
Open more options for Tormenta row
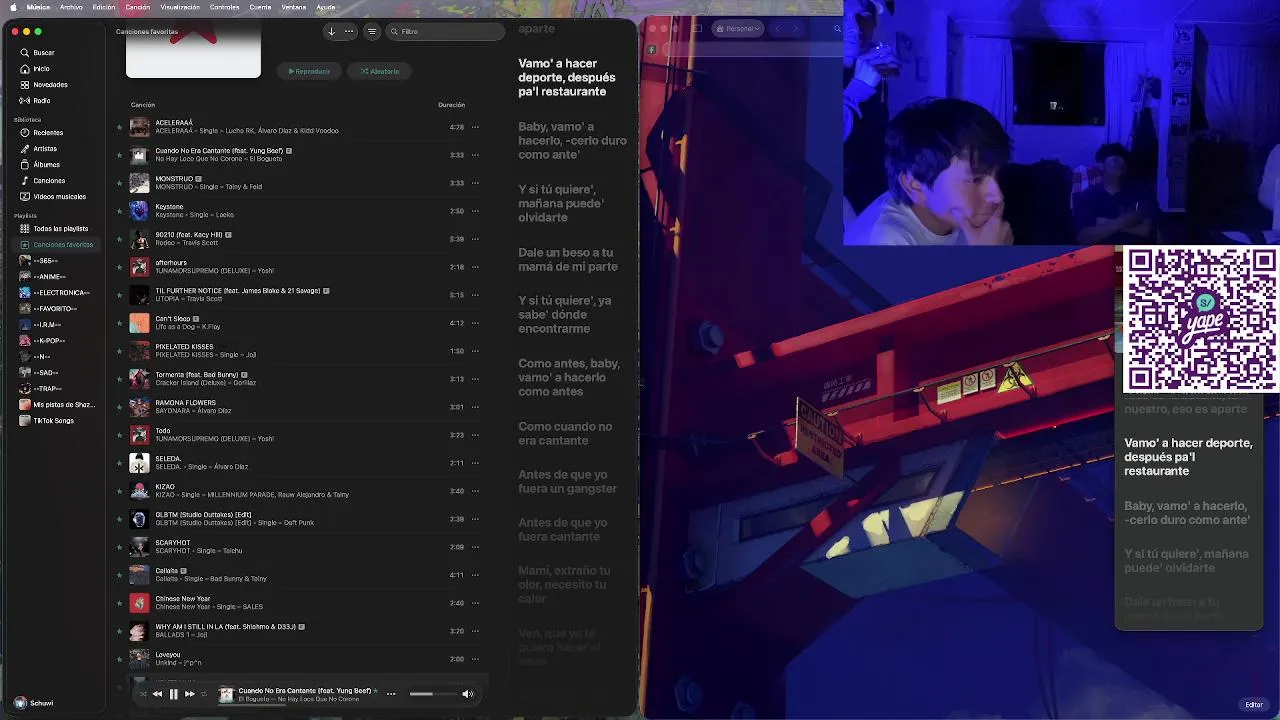point(475,379)
